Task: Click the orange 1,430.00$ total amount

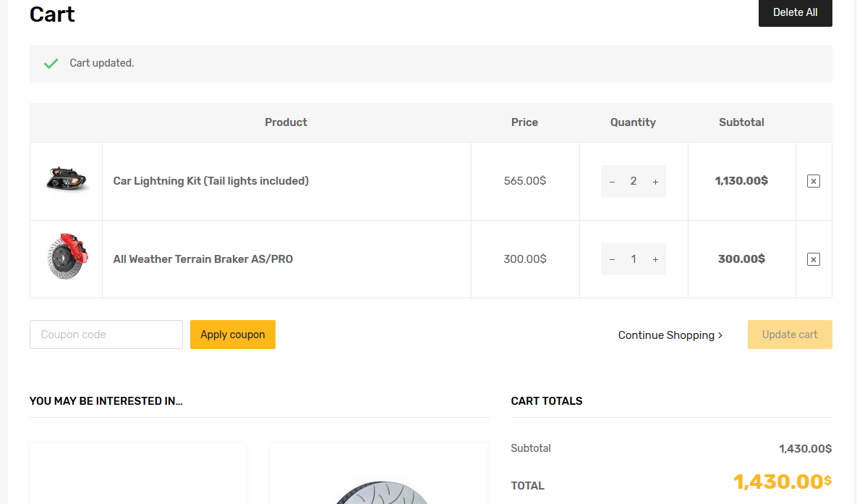Action: [x=783, y=482]
